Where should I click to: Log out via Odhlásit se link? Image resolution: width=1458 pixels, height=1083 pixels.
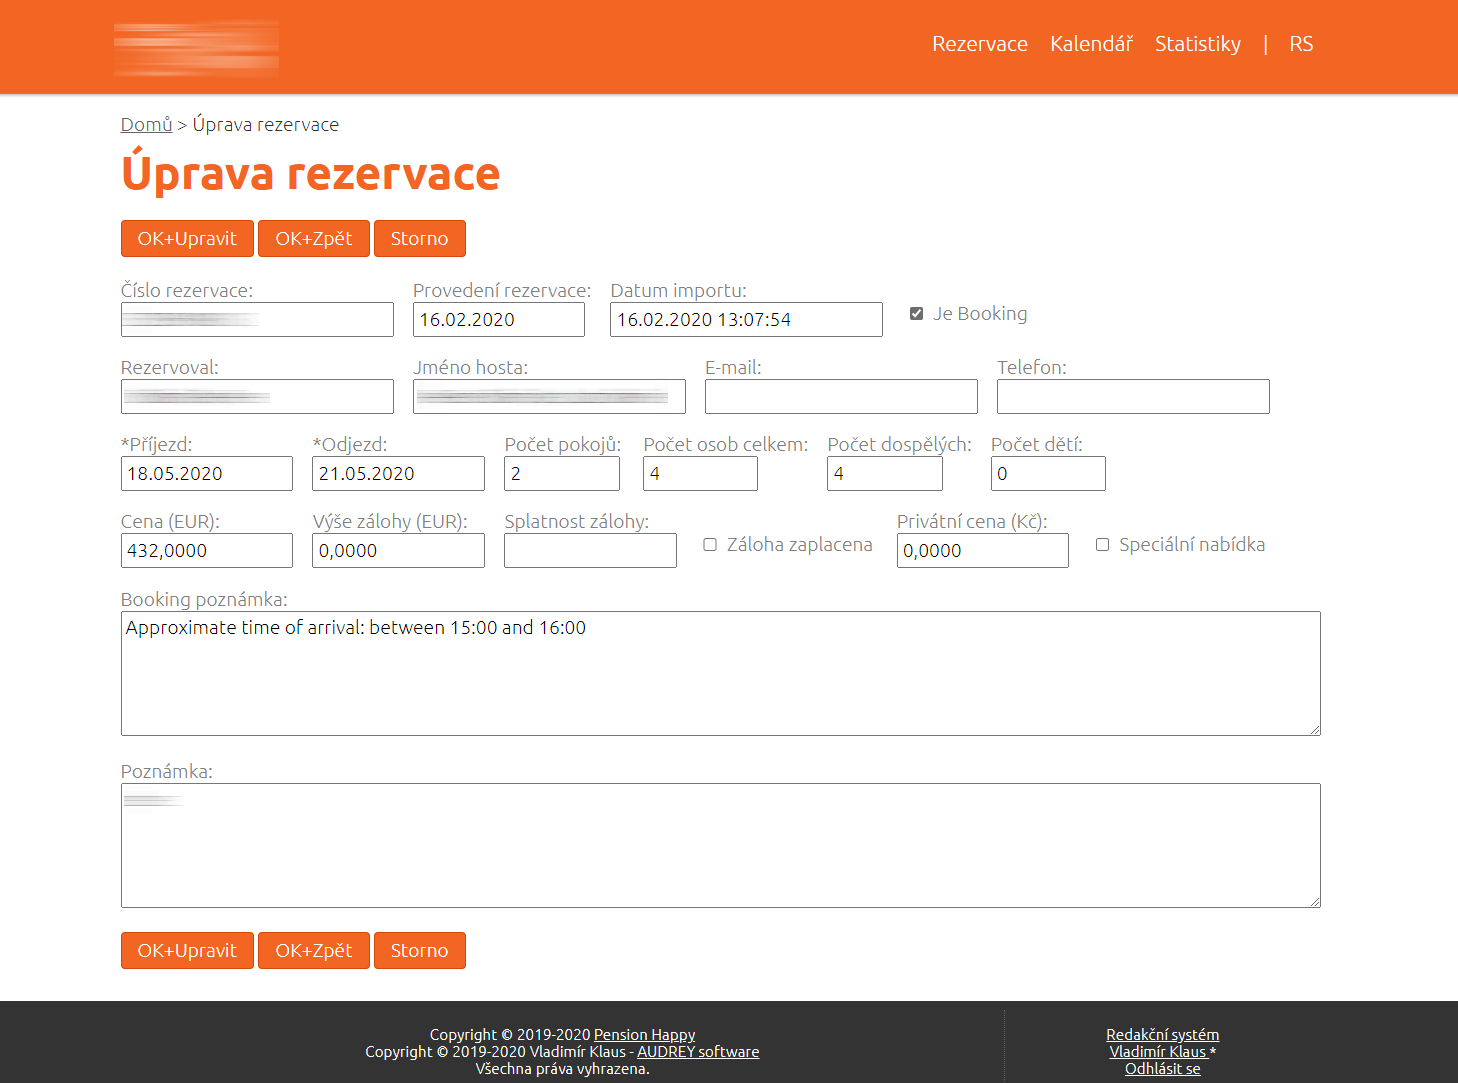(x=1162, y=1068)
